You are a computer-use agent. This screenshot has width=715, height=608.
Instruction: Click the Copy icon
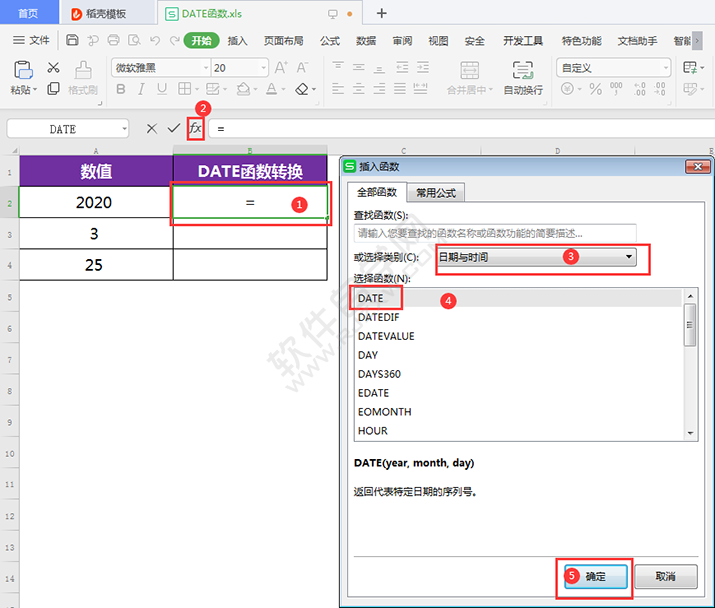tap(53, 88)
